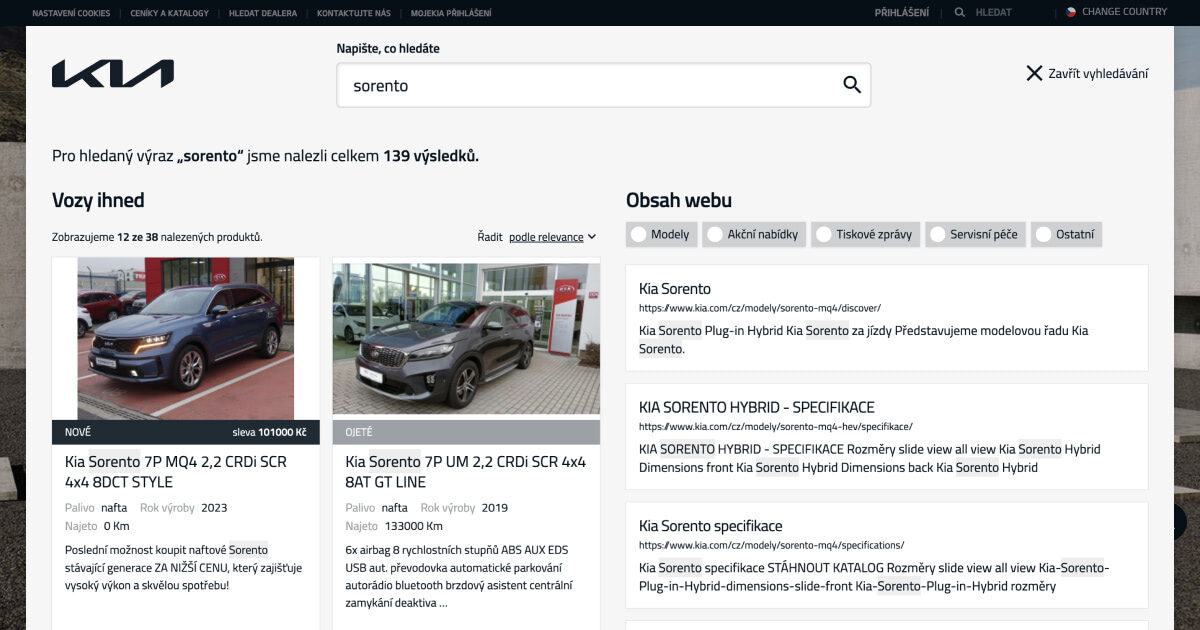Select Hledat dealera in top menu
The height and width of the screenshot is (630, 1200).
tap(263, 13)
